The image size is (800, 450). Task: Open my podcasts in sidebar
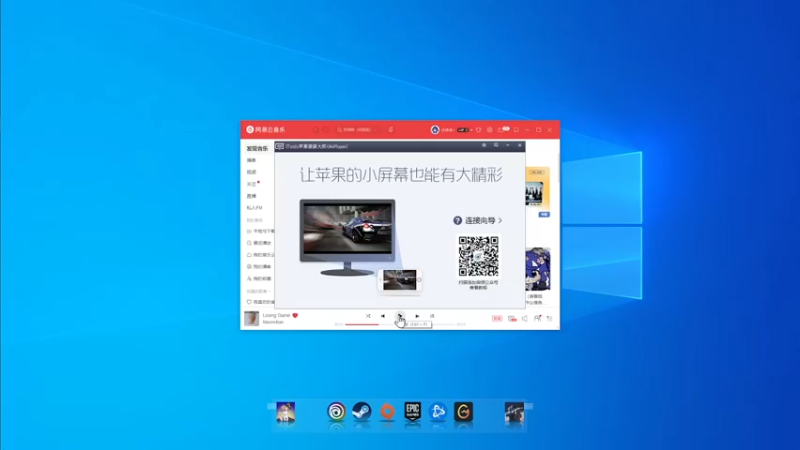pyautogui.click(x=259, y=266)
